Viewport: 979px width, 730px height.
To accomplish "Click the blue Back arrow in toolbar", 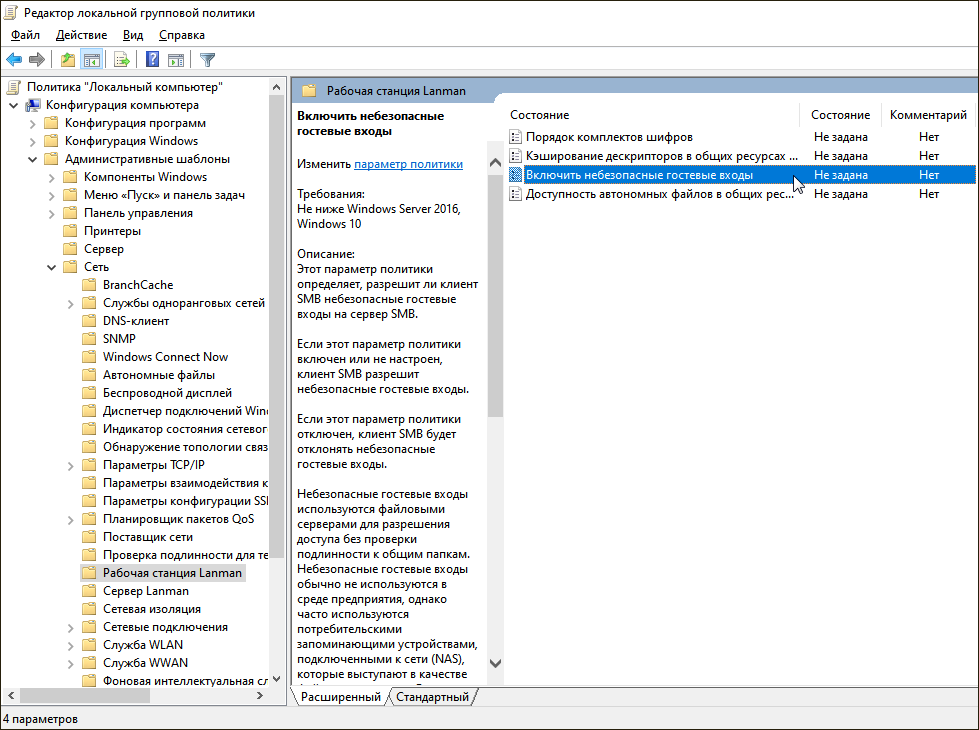I will (14, 59).
